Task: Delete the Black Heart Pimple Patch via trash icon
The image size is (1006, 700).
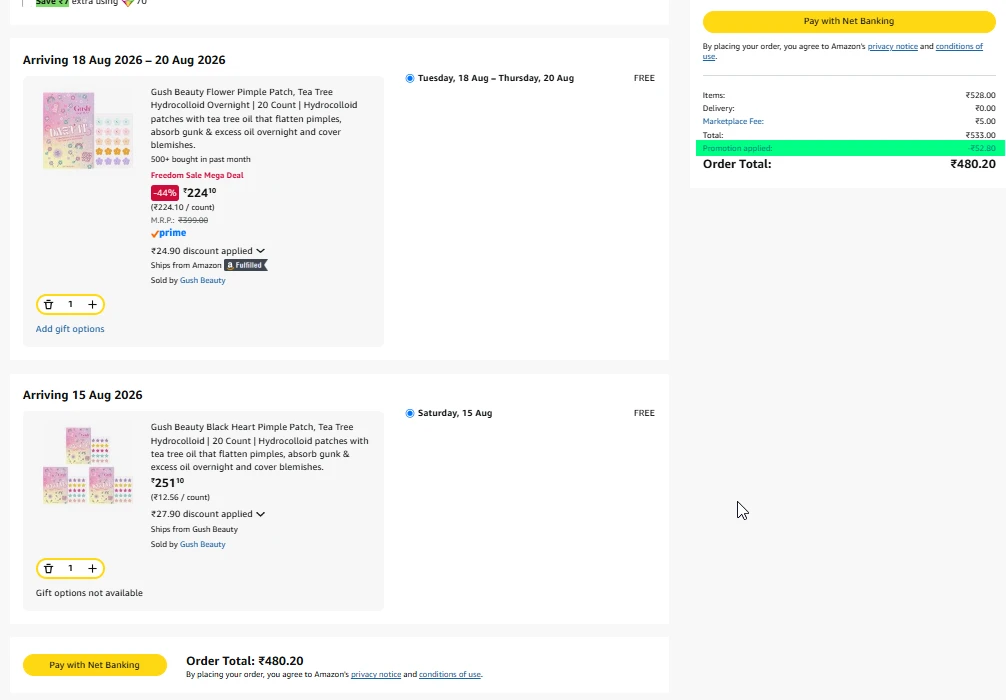Action: pyautogui.click(x=49, y=568)
